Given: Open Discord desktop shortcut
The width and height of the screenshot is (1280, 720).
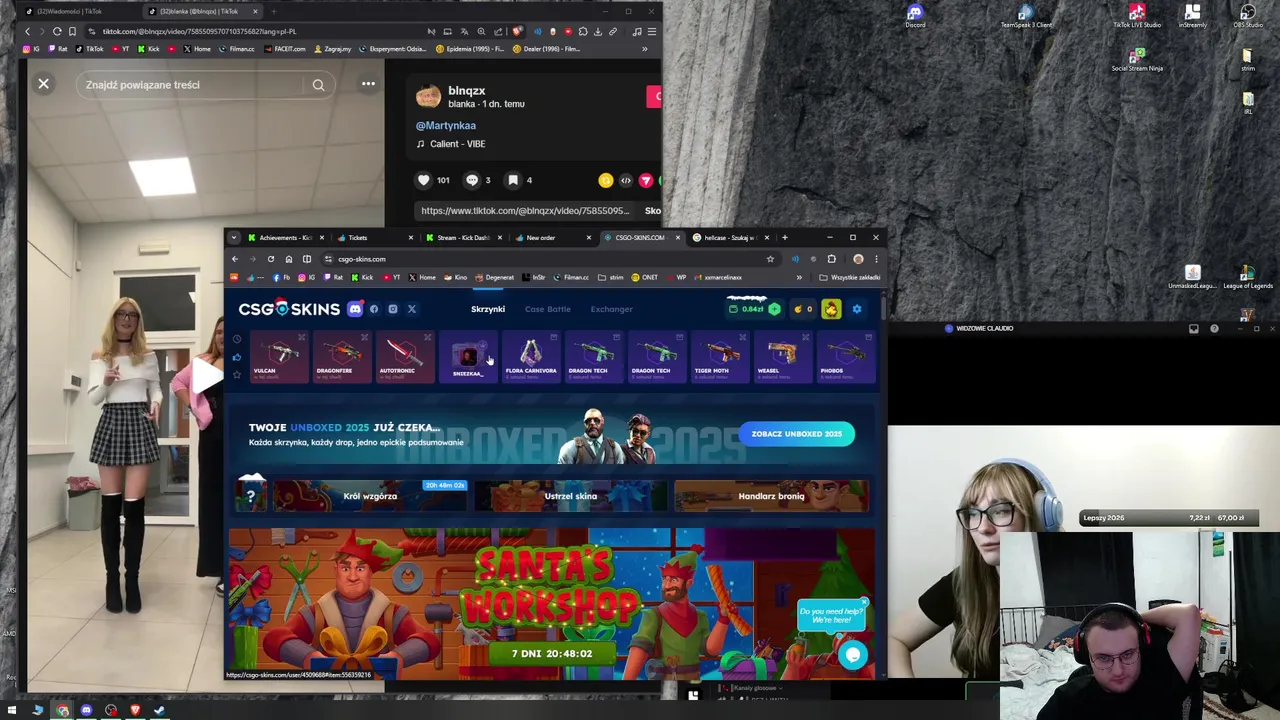Looking at the screenshot, I should pos(915,15).
